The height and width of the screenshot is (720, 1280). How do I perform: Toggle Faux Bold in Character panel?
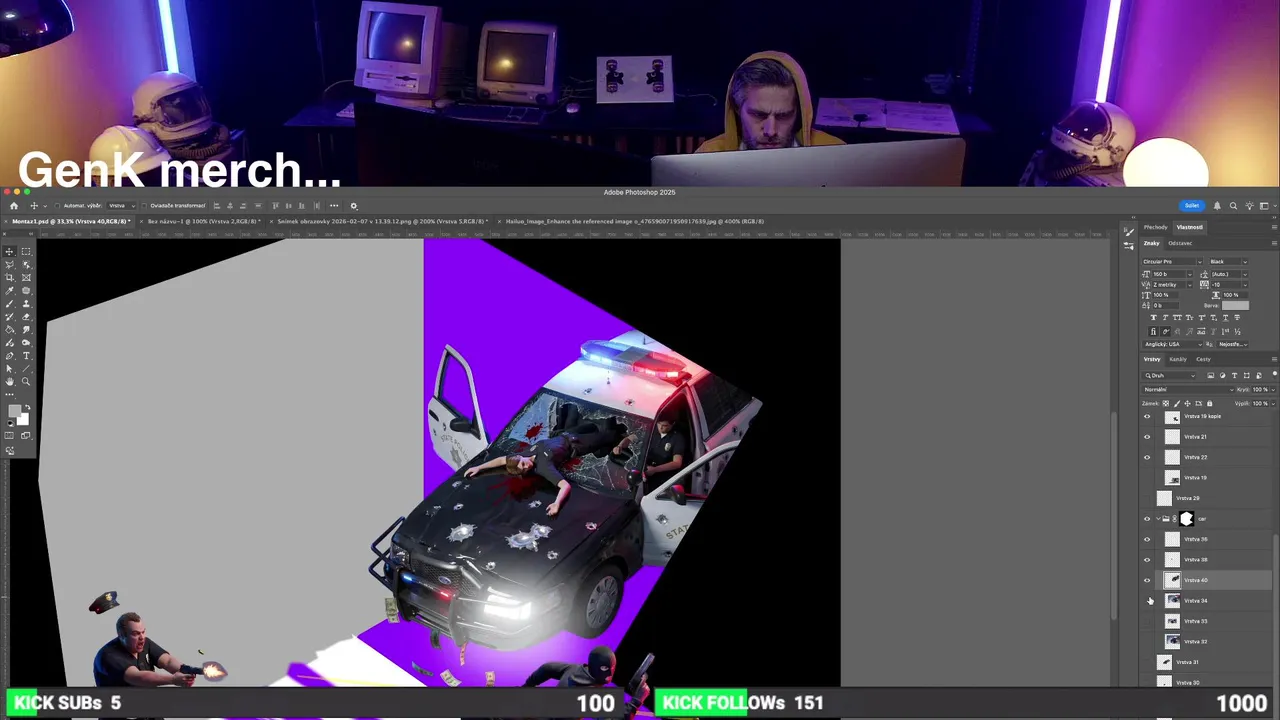point(1154,318)
